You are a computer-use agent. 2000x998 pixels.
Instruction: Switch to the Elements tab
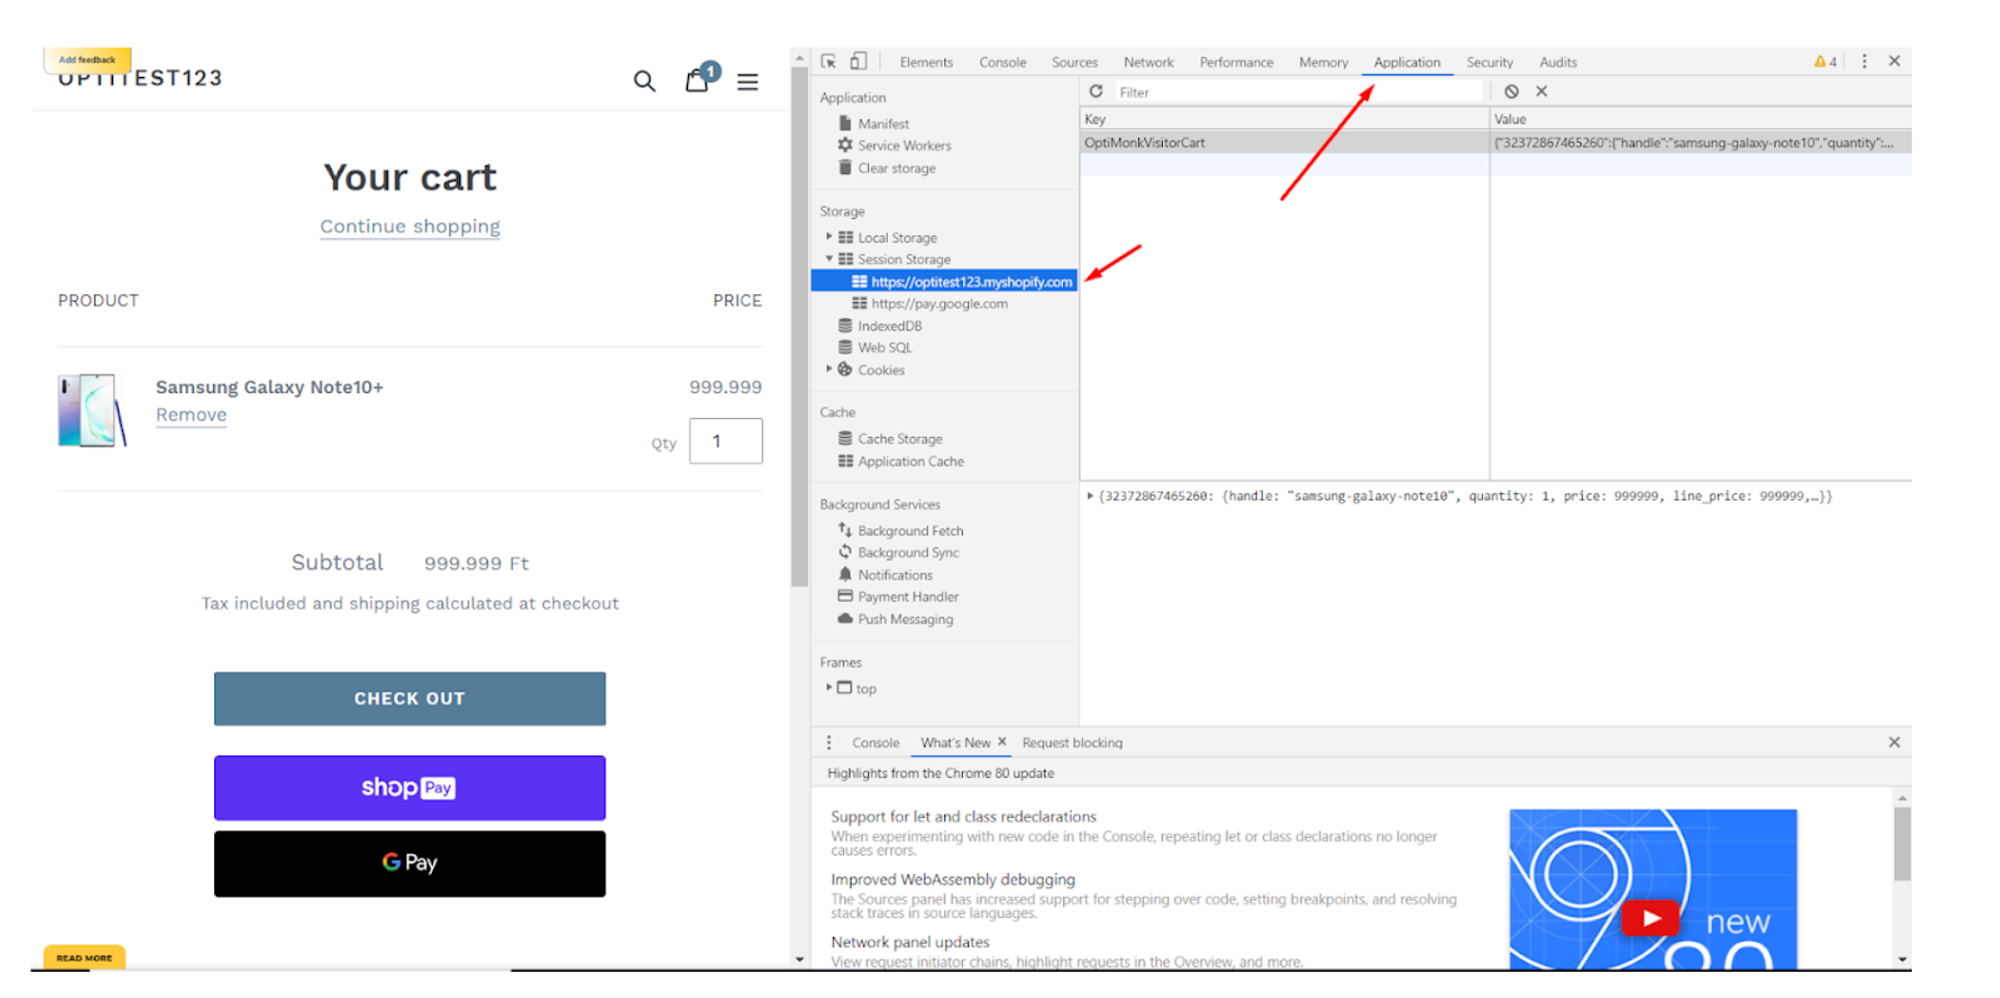pos(926,62)
